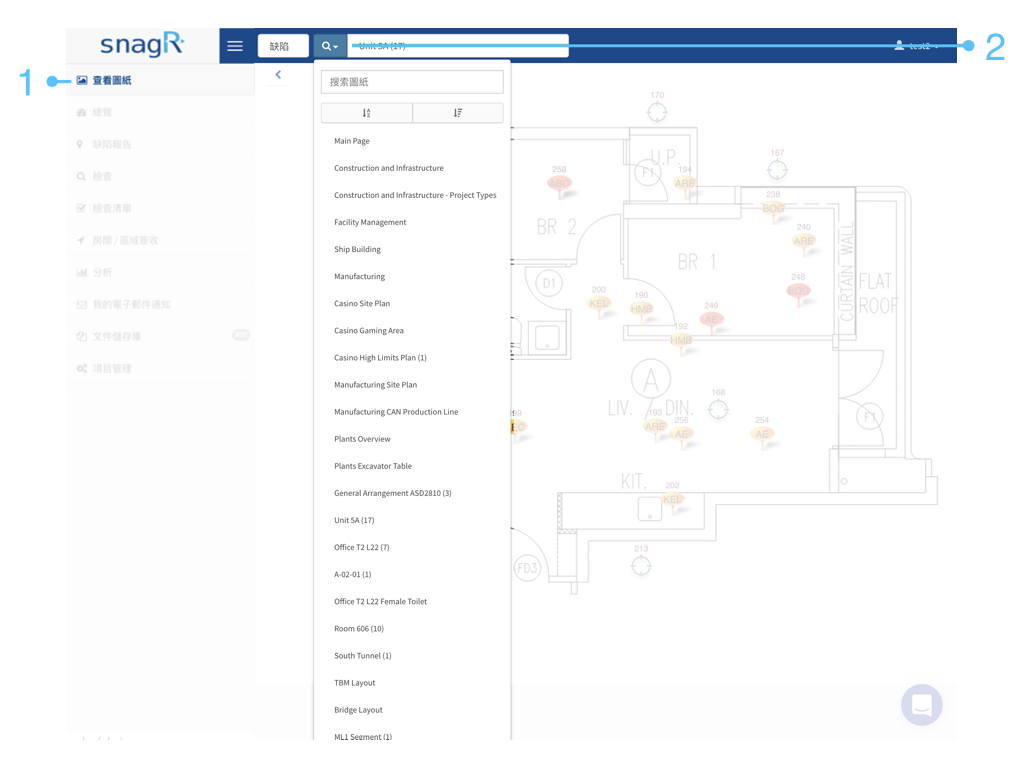Click the AE pin numbered 249

[x=711, y=319]
